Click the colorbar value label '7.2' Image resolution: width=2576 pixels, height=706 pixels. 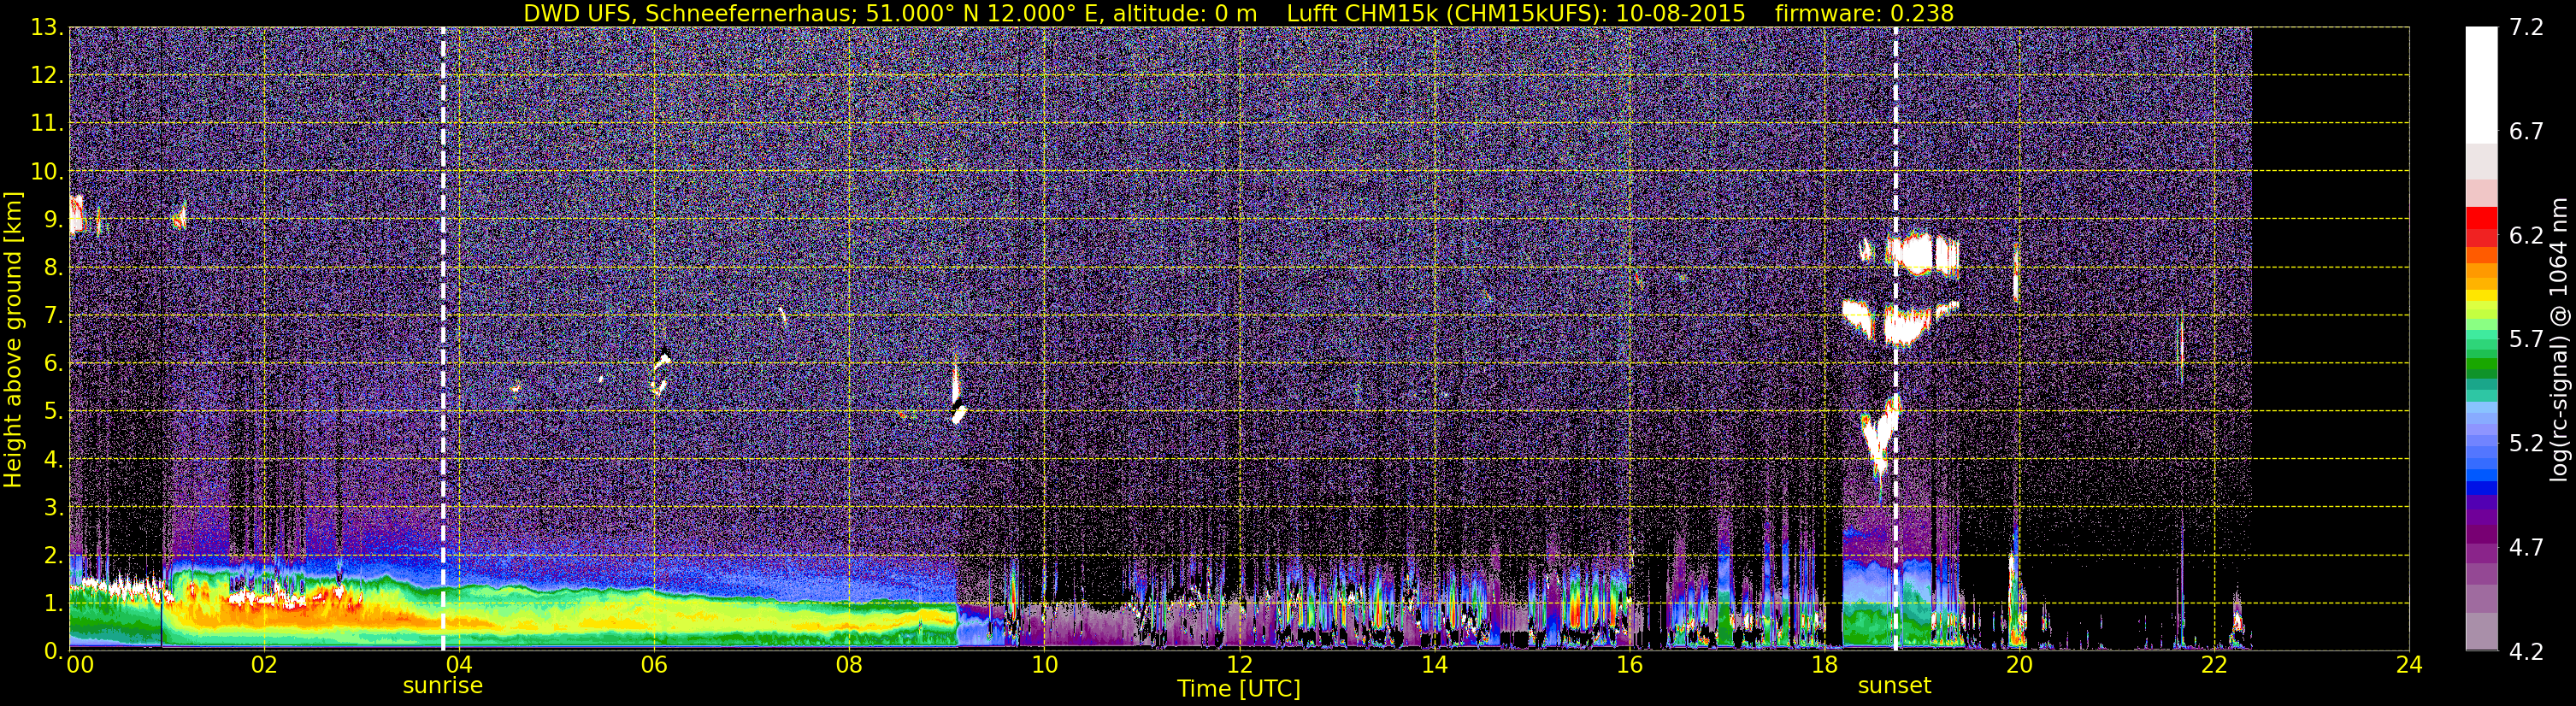(x=2526, y=28)
